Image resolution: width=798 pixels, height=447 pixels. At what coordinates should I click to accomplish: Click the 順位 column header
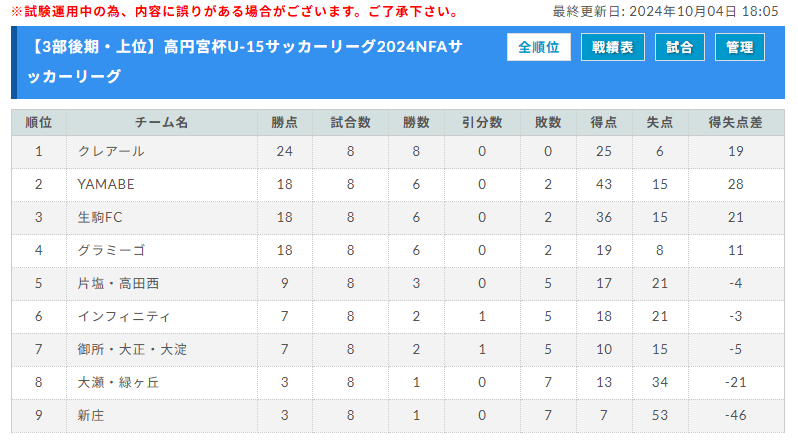coord(39,122)
